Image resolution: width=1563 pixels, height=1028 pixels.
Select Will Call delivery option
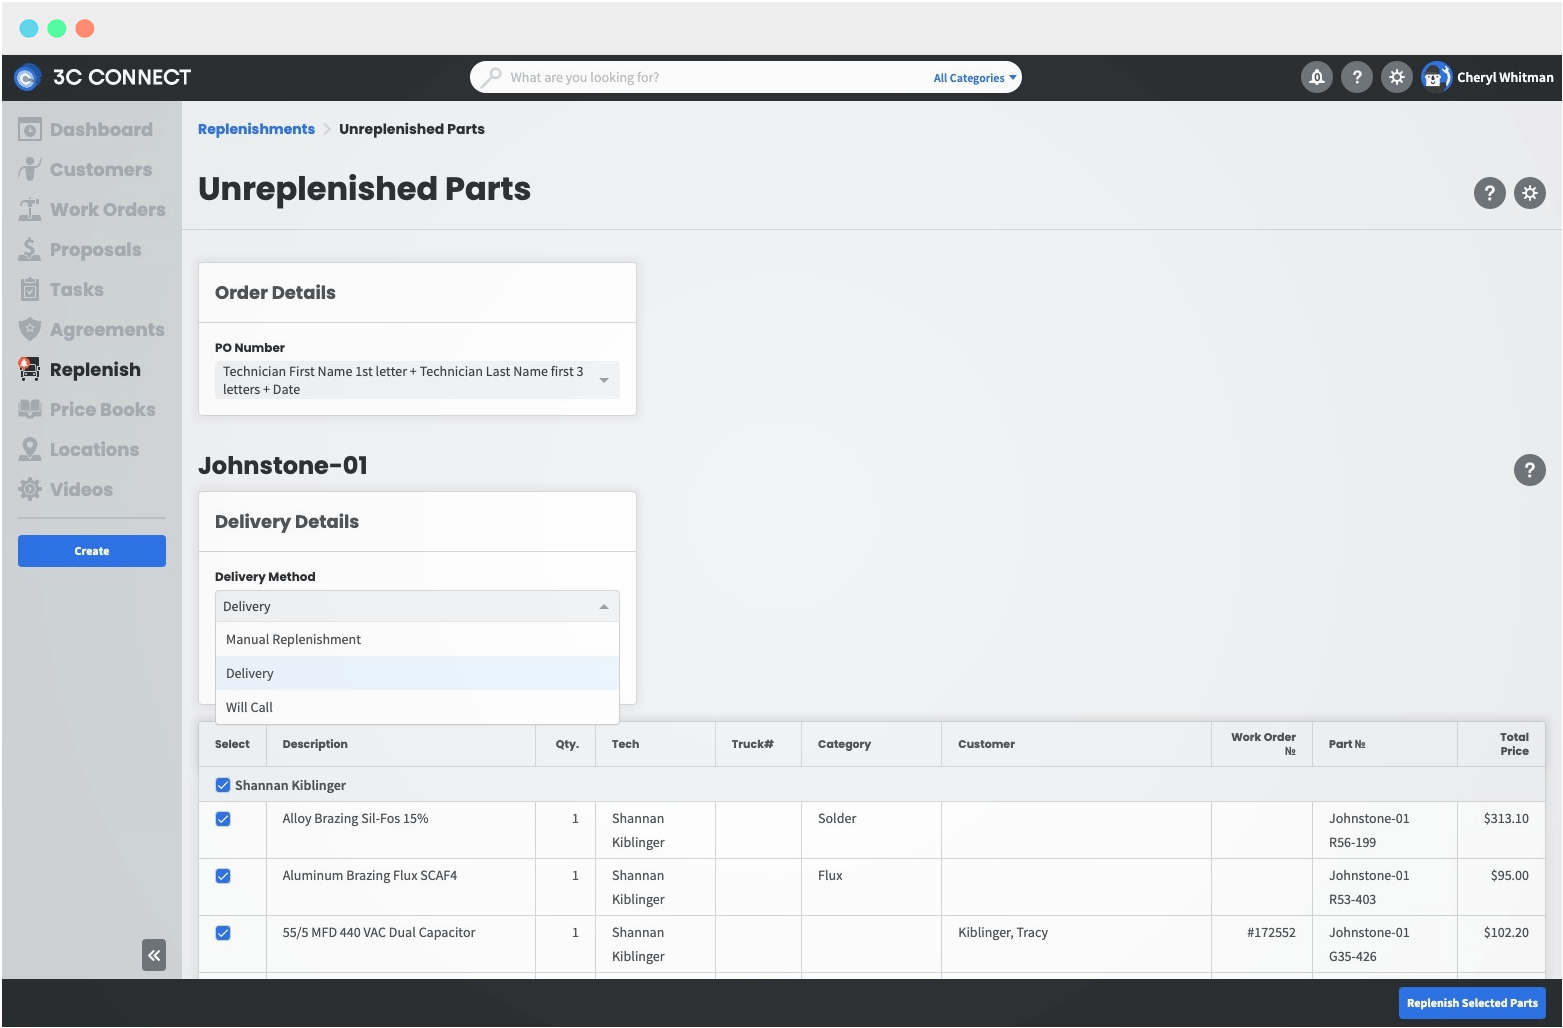pyautogui.click(x=249, y=707)
